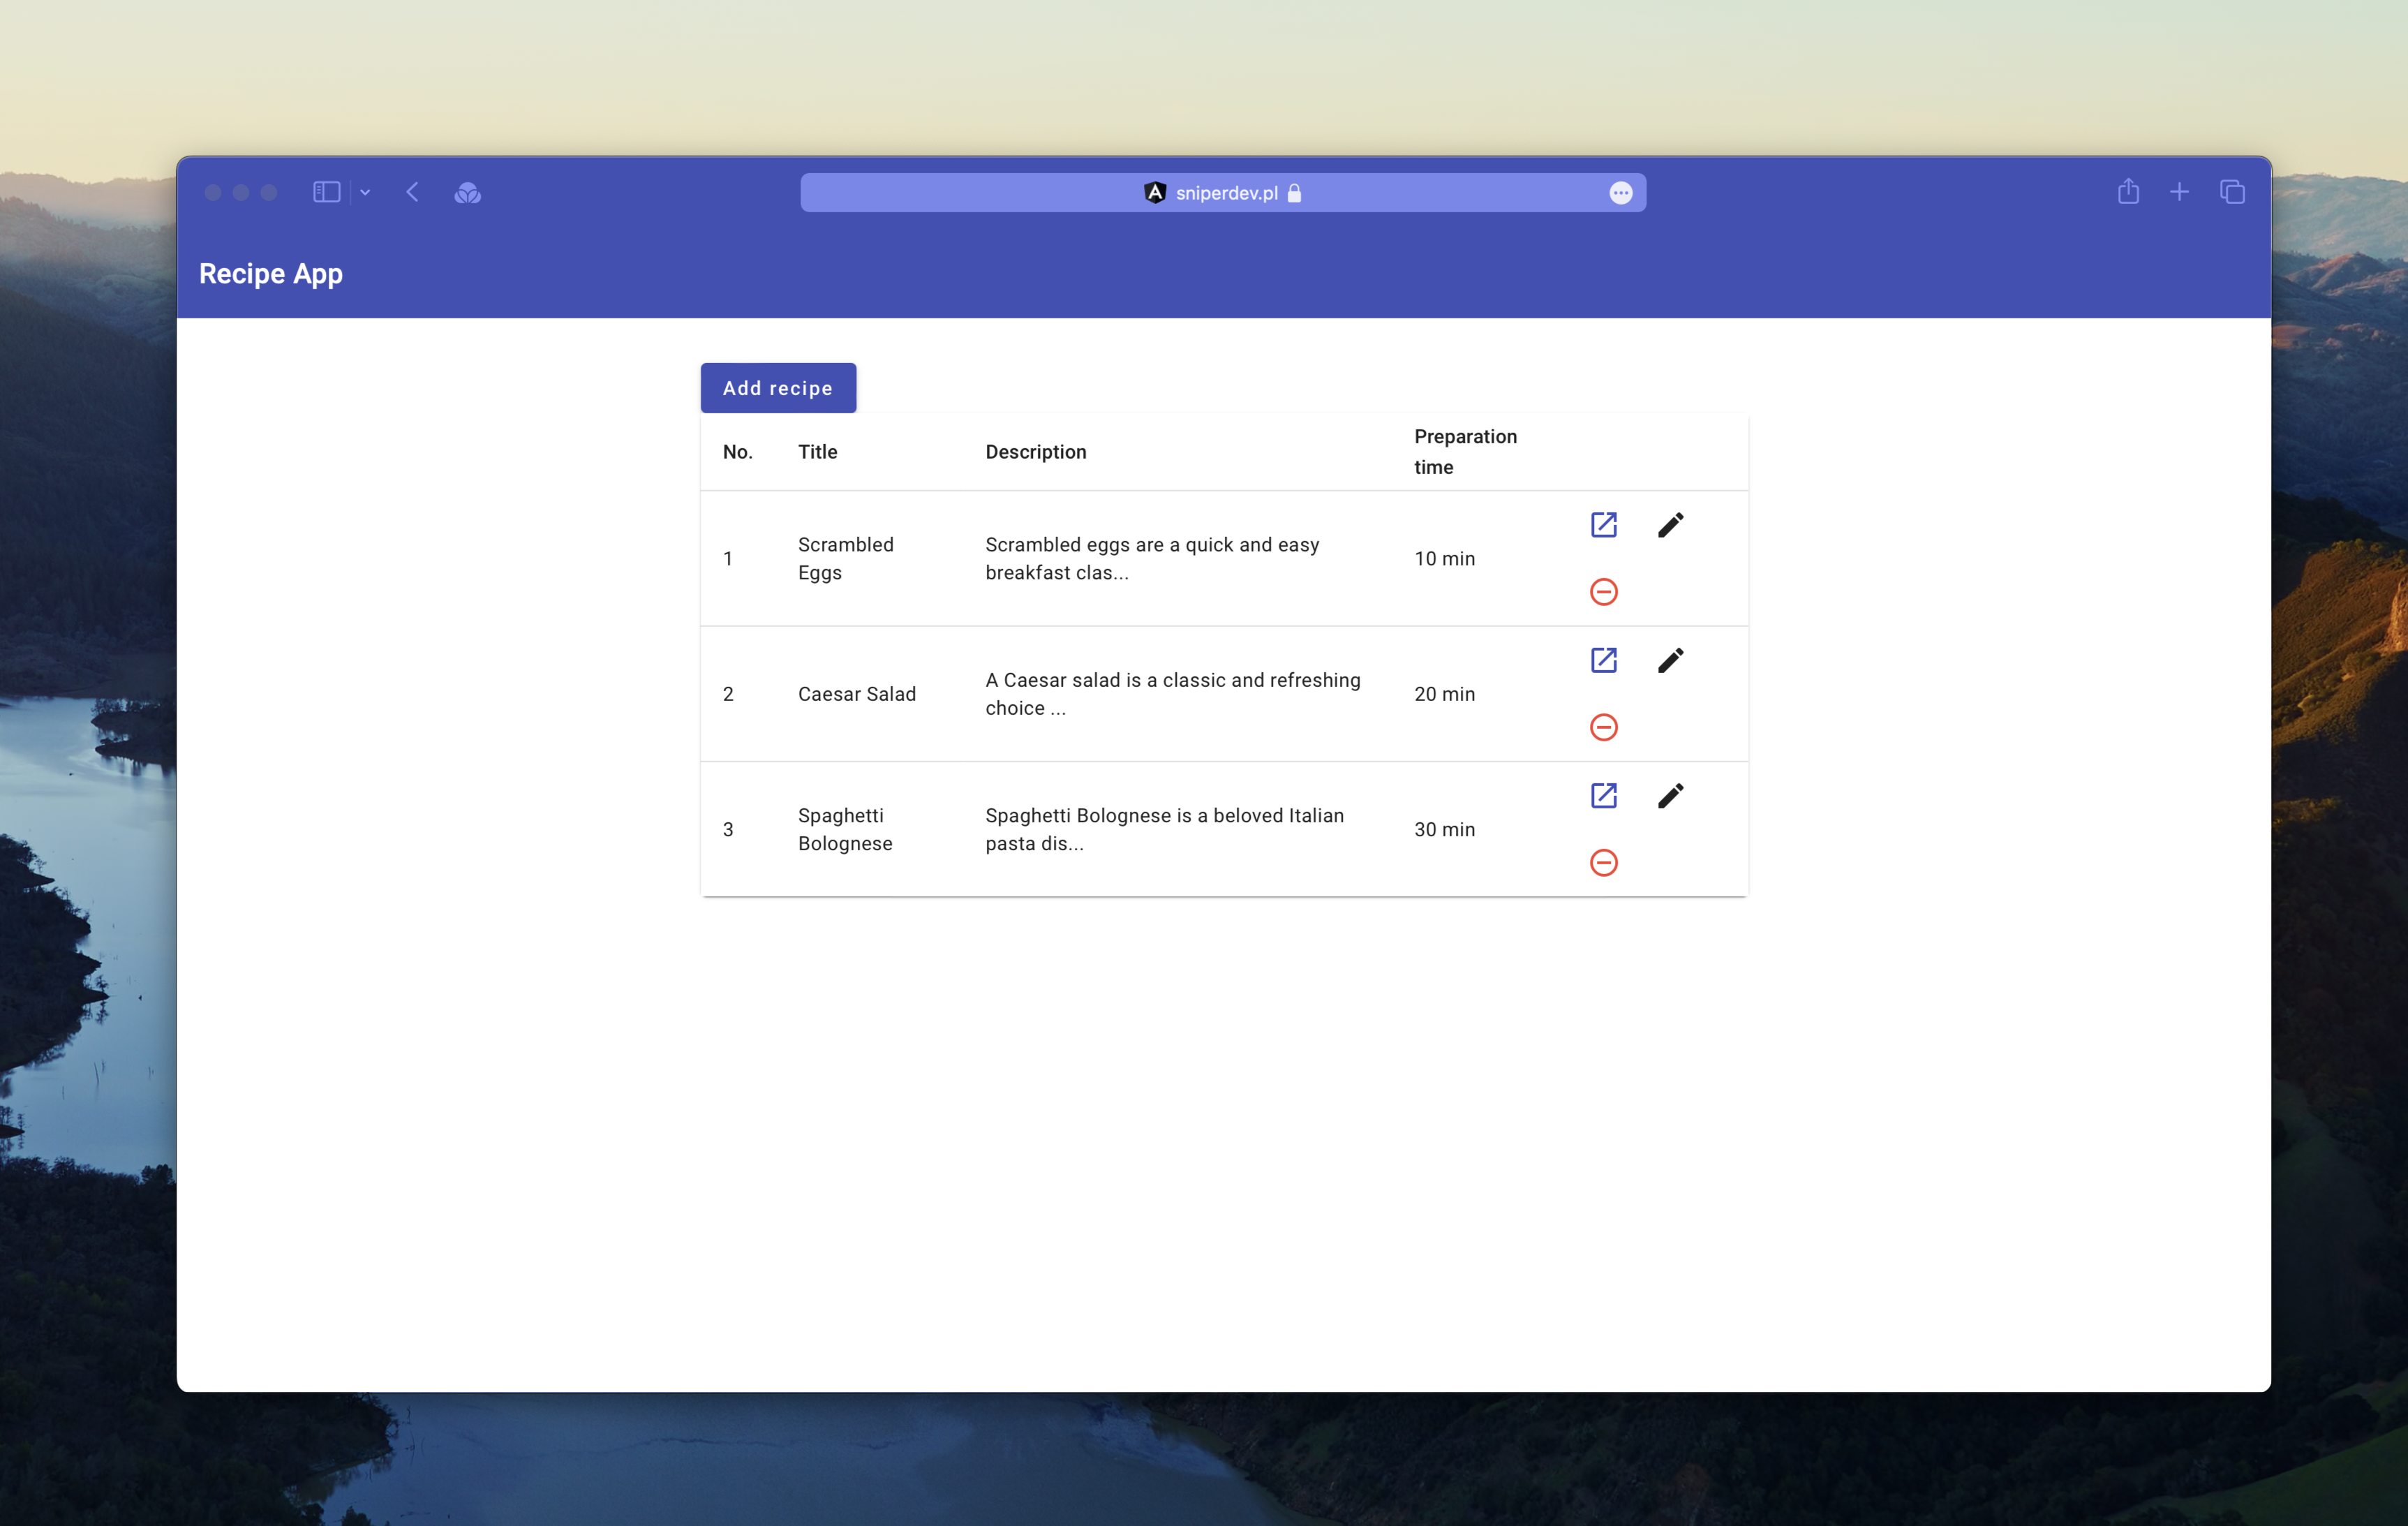Image resolution: width=2408 pixels, height=1526 pixels.
Task: Click the Add recipe button
Action: [x=778, y=388]
